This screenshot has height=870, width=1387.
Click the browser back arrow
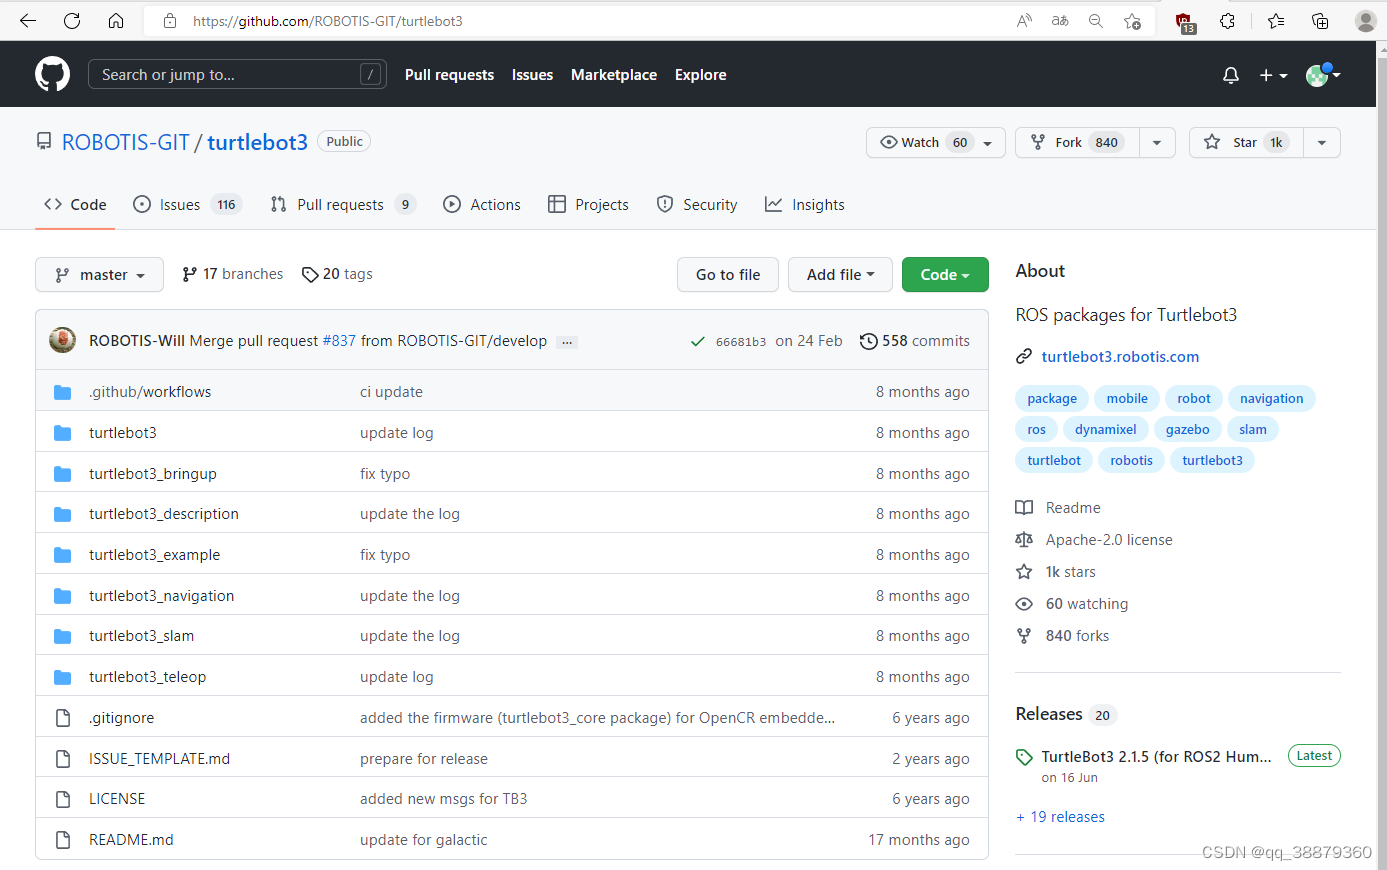coord(28,21)
